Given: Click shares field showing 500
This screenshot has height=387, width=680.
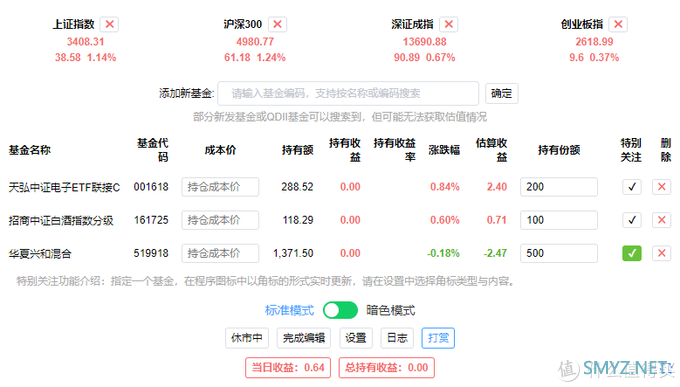Looking at the screenshot, I should click(x=559, y=253).
